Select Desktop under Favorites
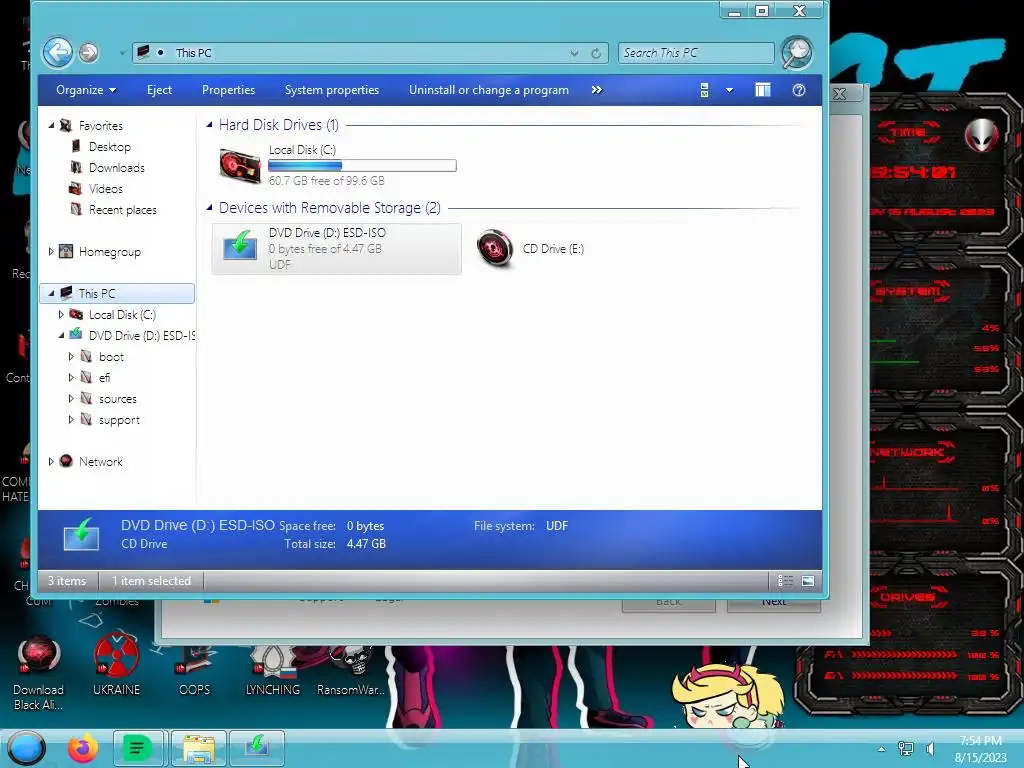Screen dimensions: 1024x768 pos(110,147)
